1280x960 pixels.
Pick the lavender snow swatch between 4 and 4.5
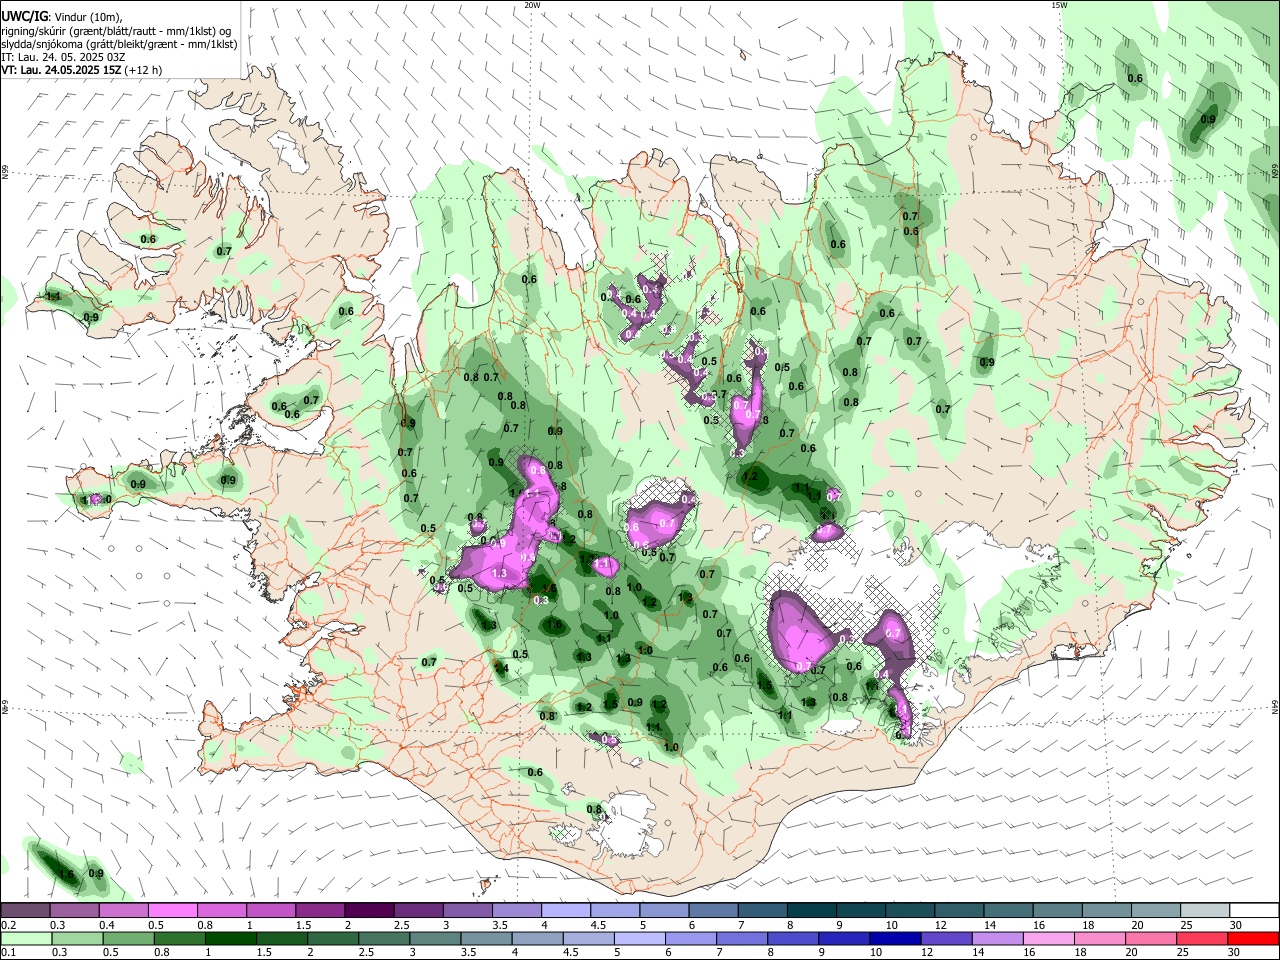point(566,911)
